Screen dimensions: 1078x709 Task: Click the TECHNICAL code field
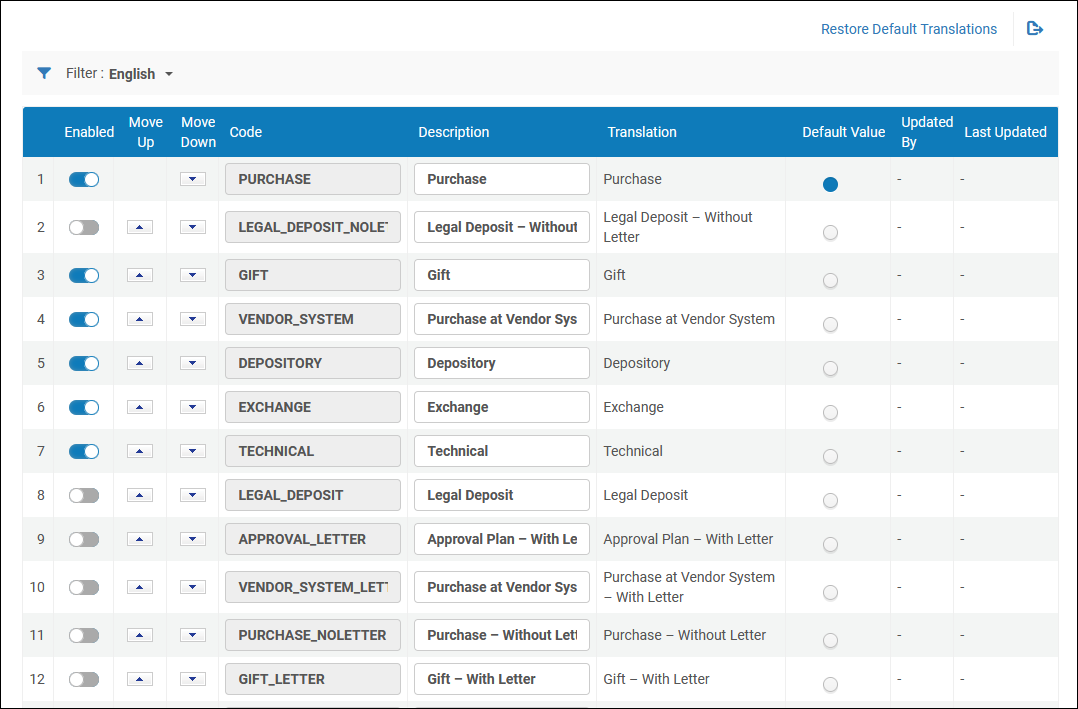pos(313,451)
